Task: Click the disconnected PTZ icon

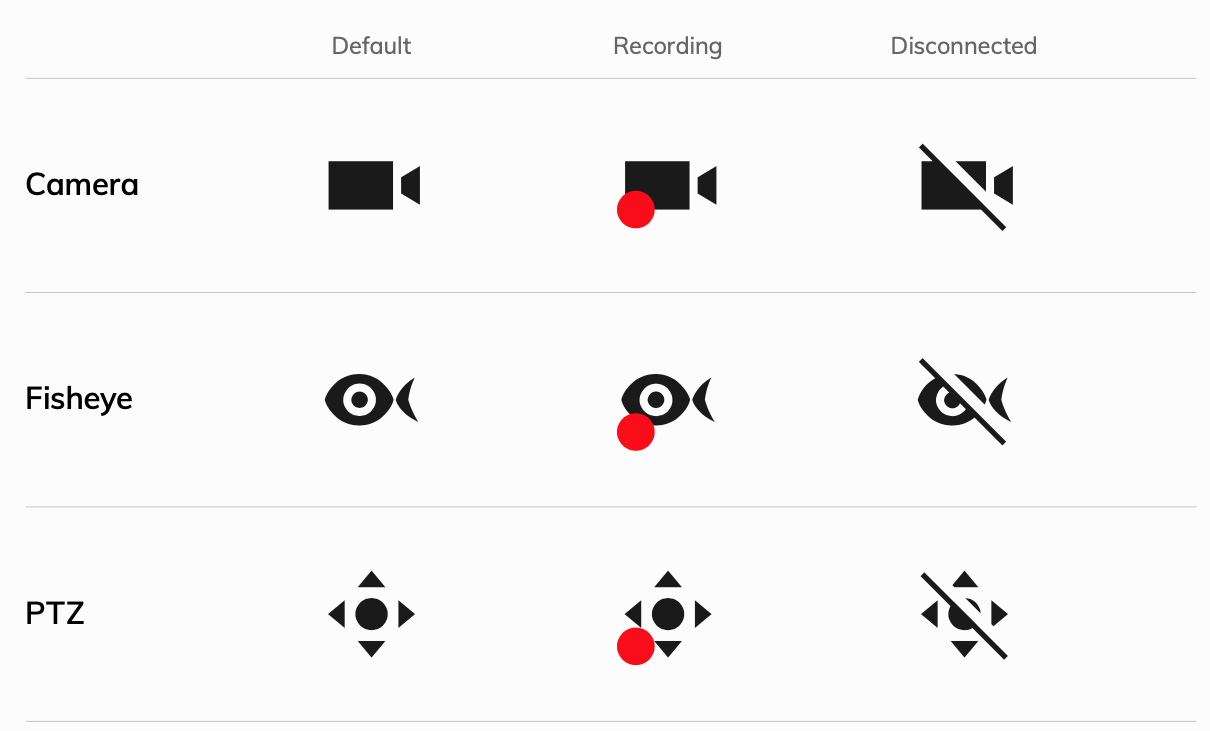Action: (x=964, y=615)
